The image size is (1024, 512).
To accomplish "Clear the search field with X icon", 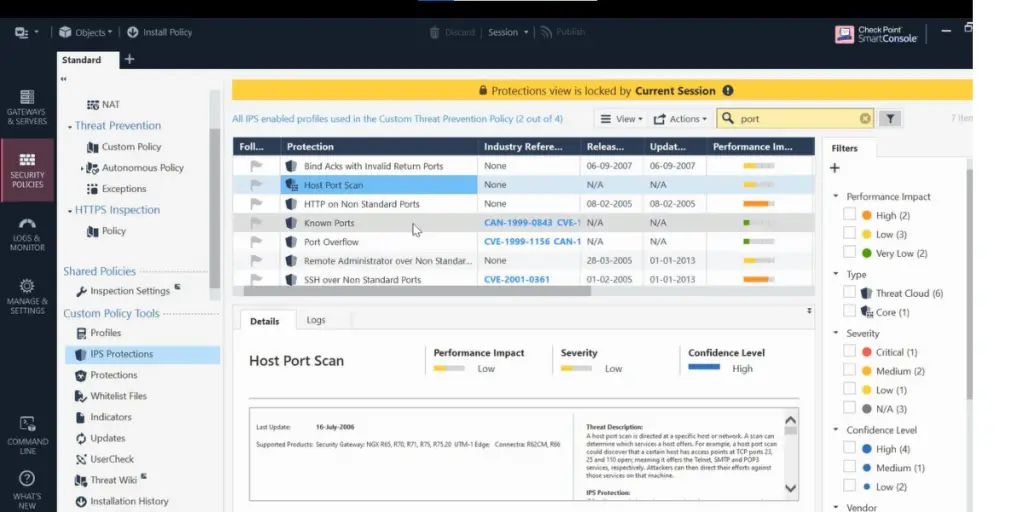I will coord(865,119).
